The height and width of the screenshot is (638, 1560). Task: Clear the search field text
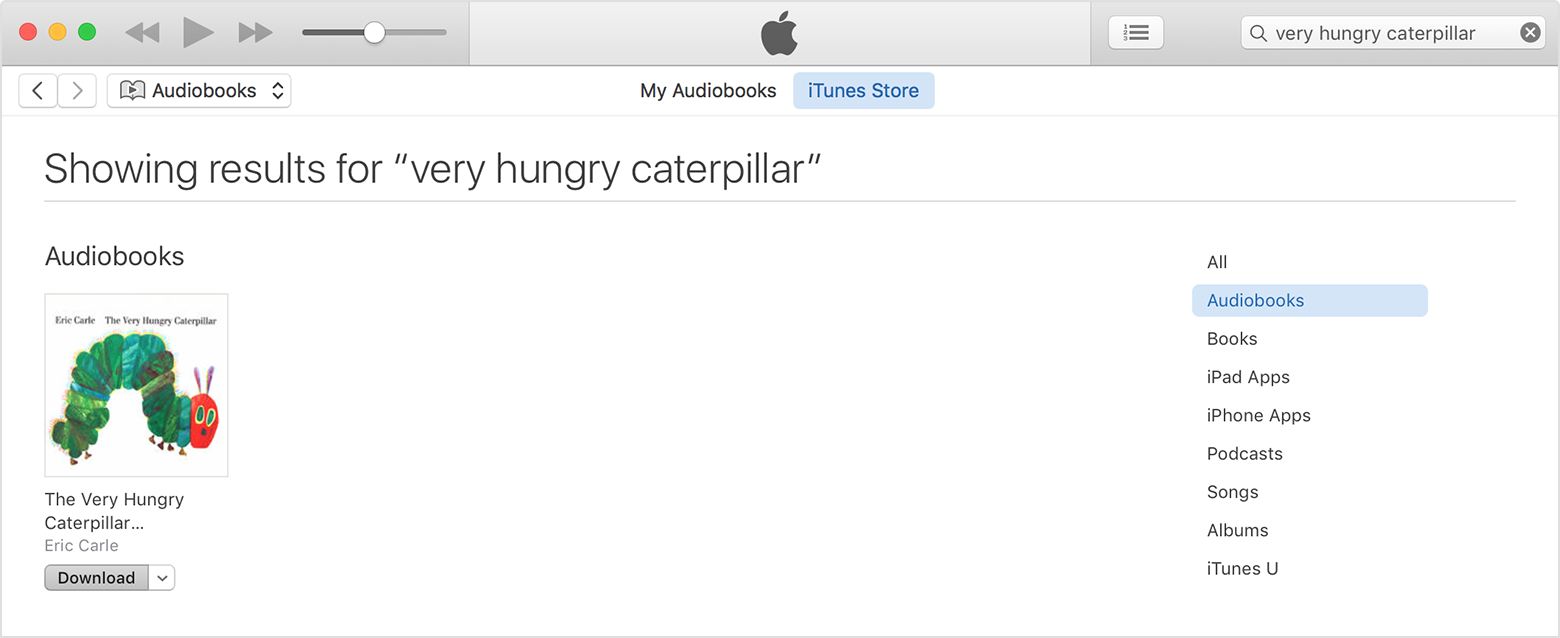[x=1530, y=33]
